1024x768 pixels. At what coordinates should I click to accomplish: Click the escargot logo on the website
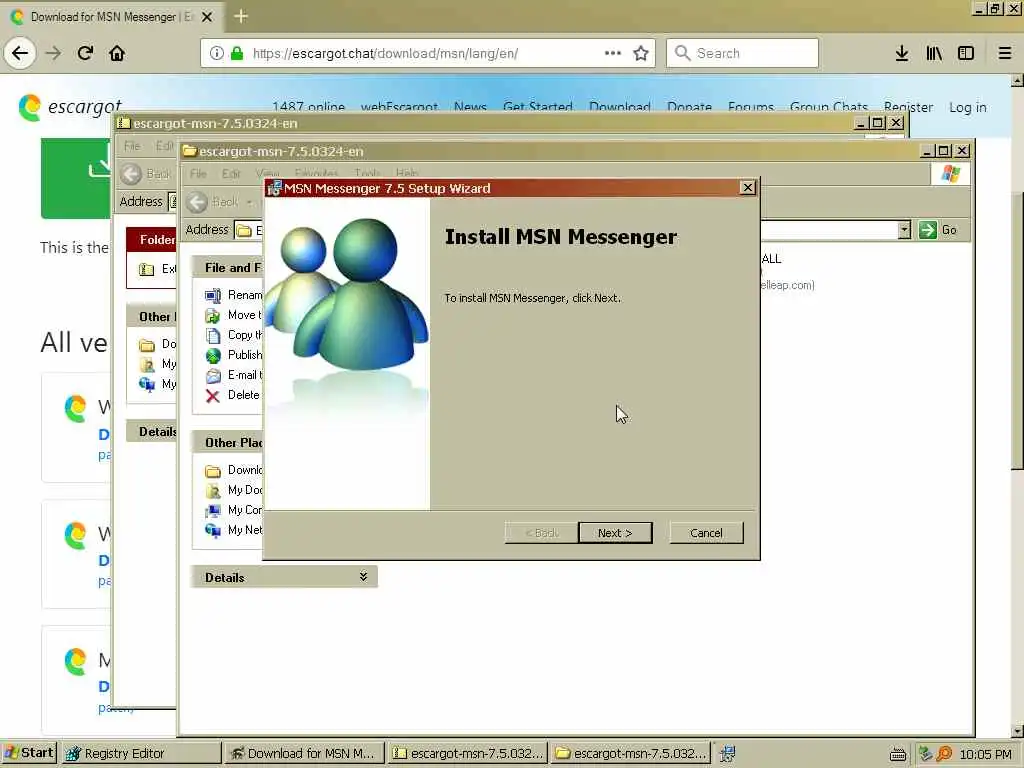tap(70, 106)
